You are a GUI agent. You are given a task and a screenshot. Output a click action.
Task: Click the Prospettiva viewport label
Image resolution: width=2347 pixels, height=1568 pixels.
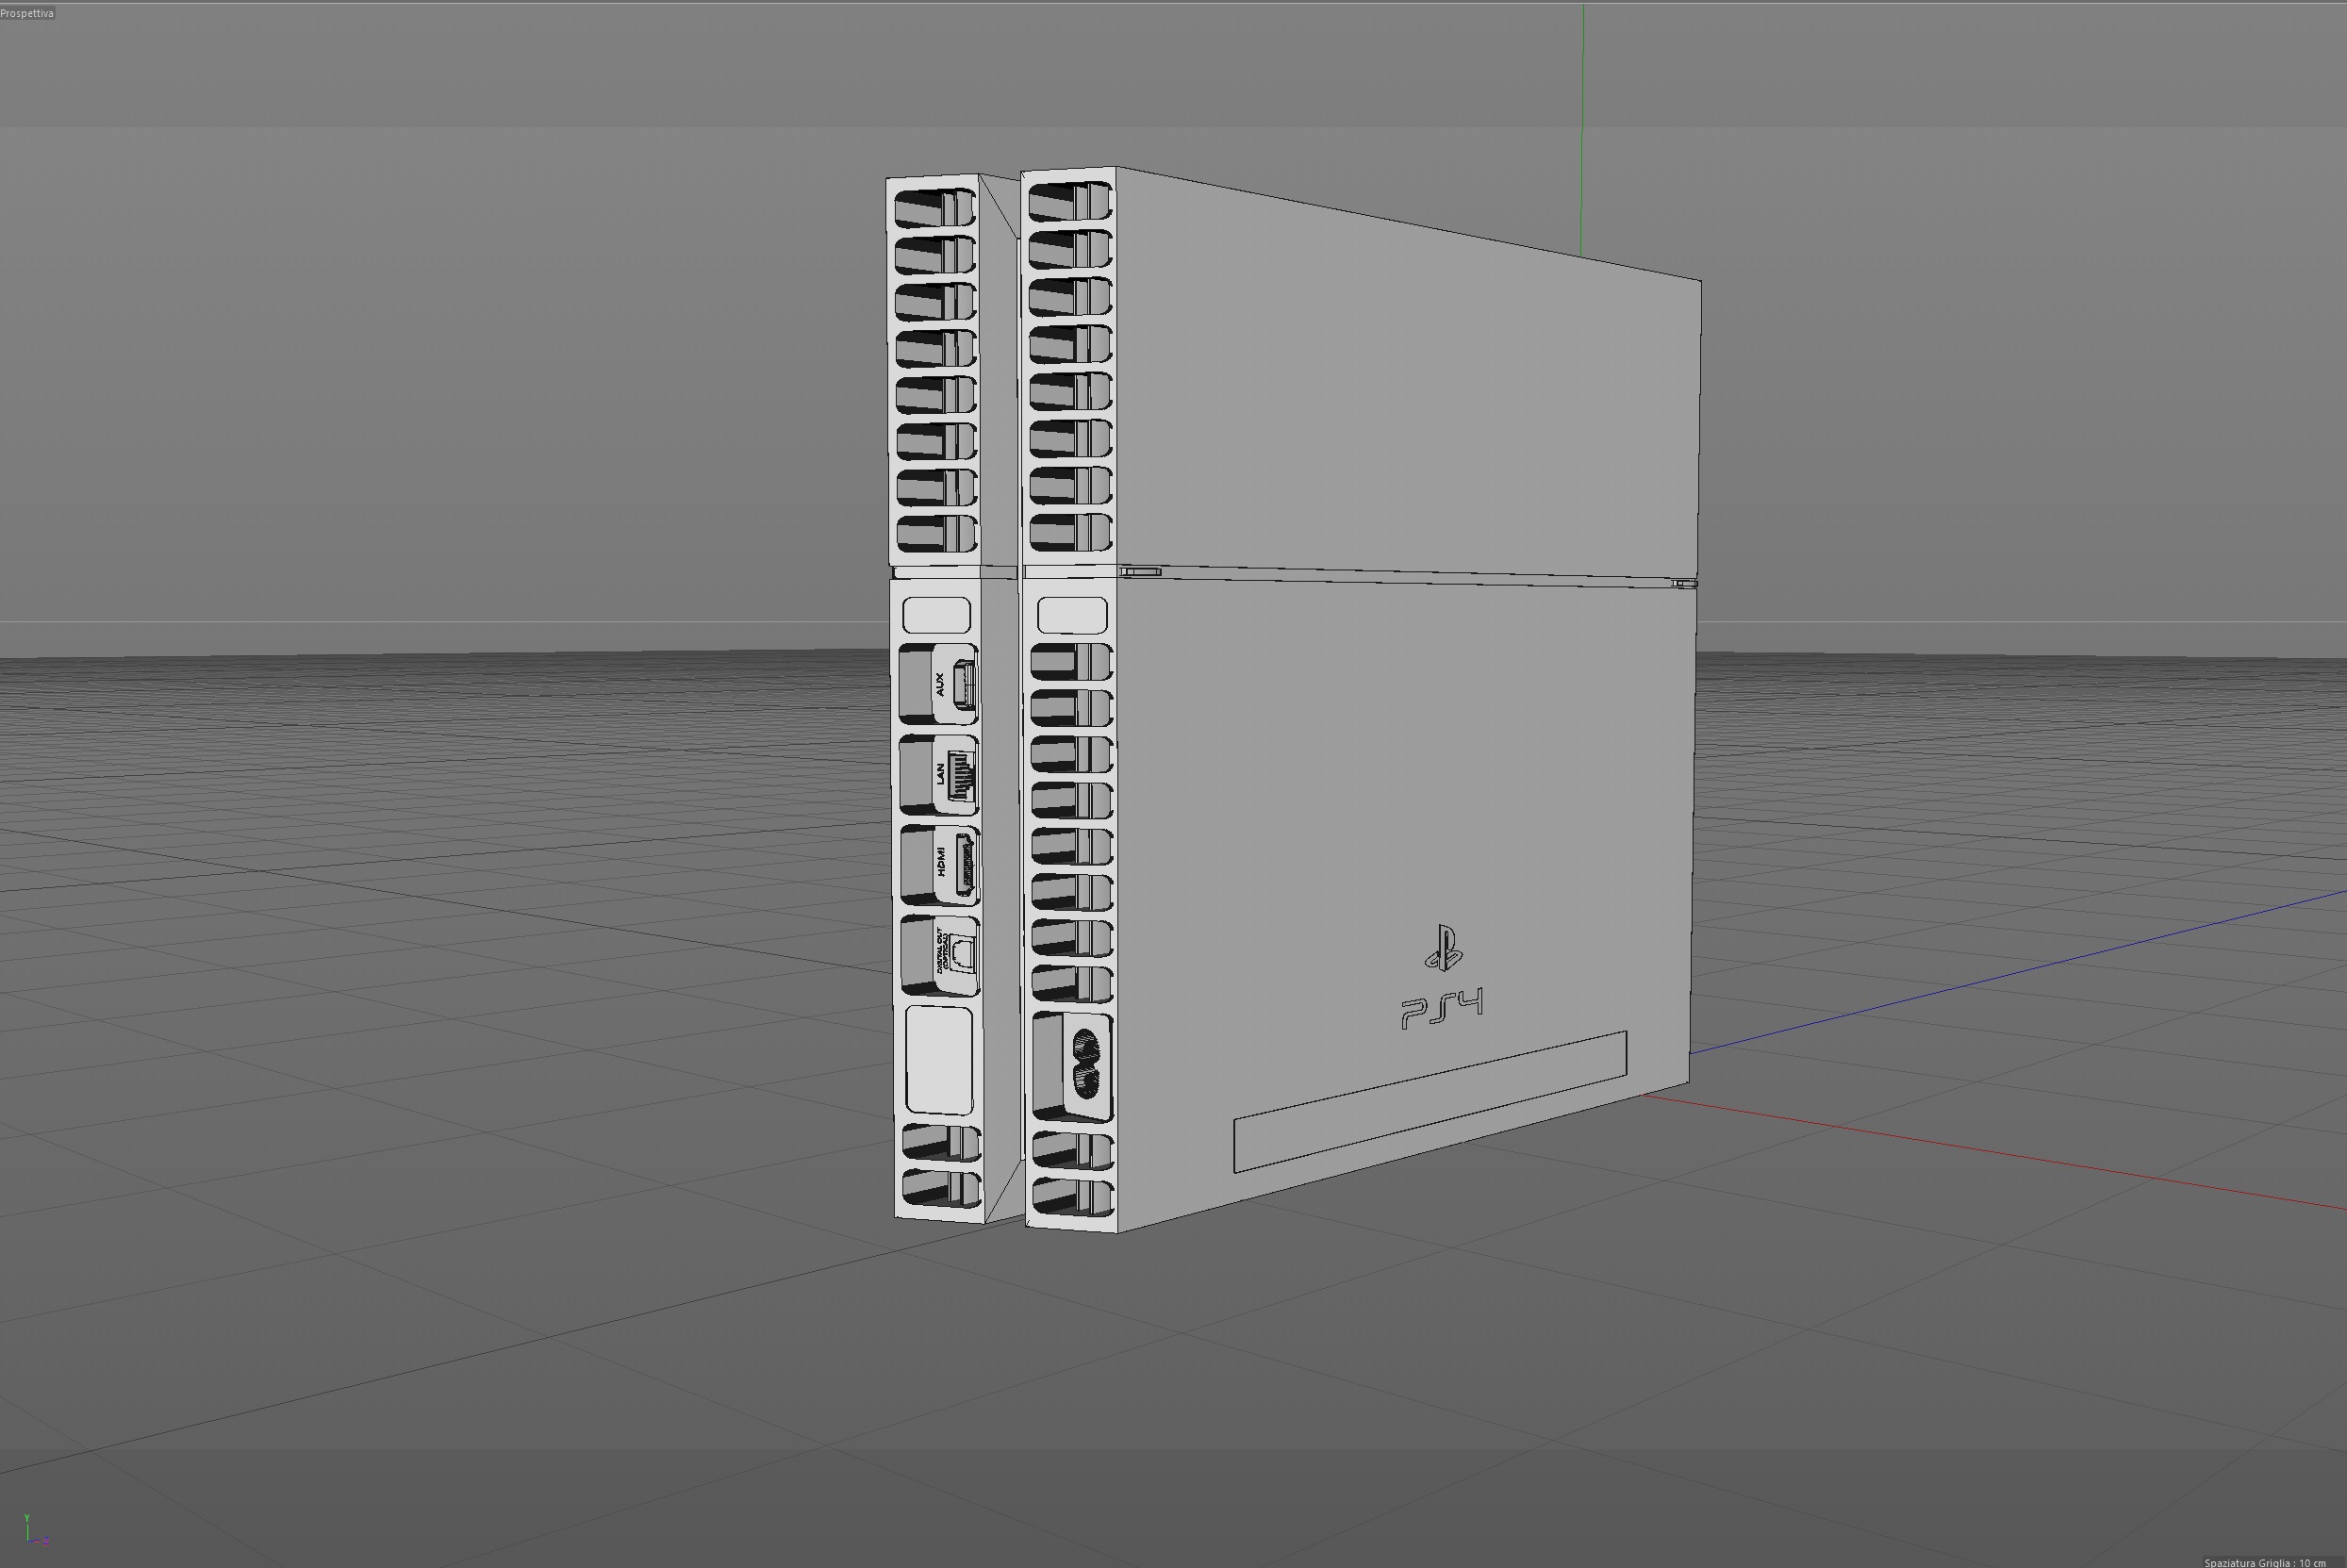pos(27,13)
